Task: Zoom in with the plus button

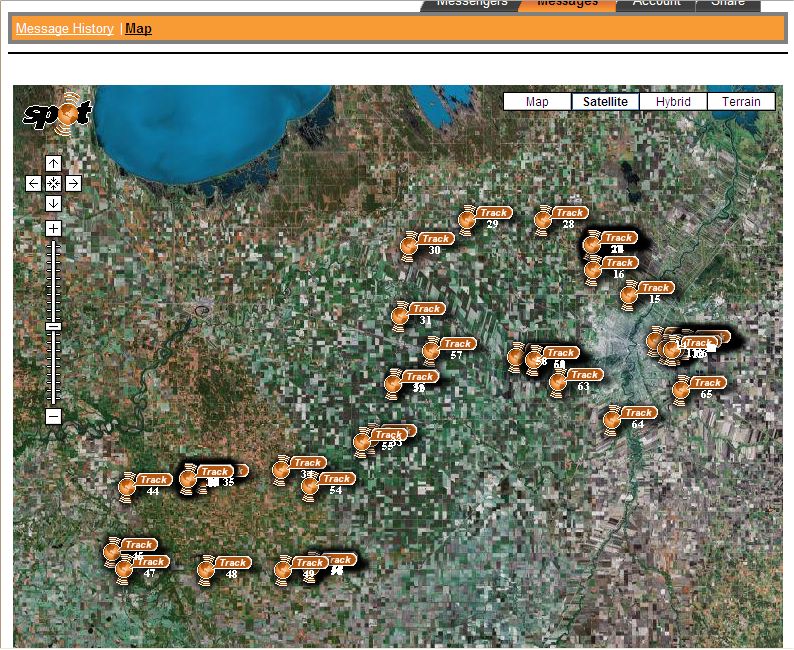Action: coord(53,228)
